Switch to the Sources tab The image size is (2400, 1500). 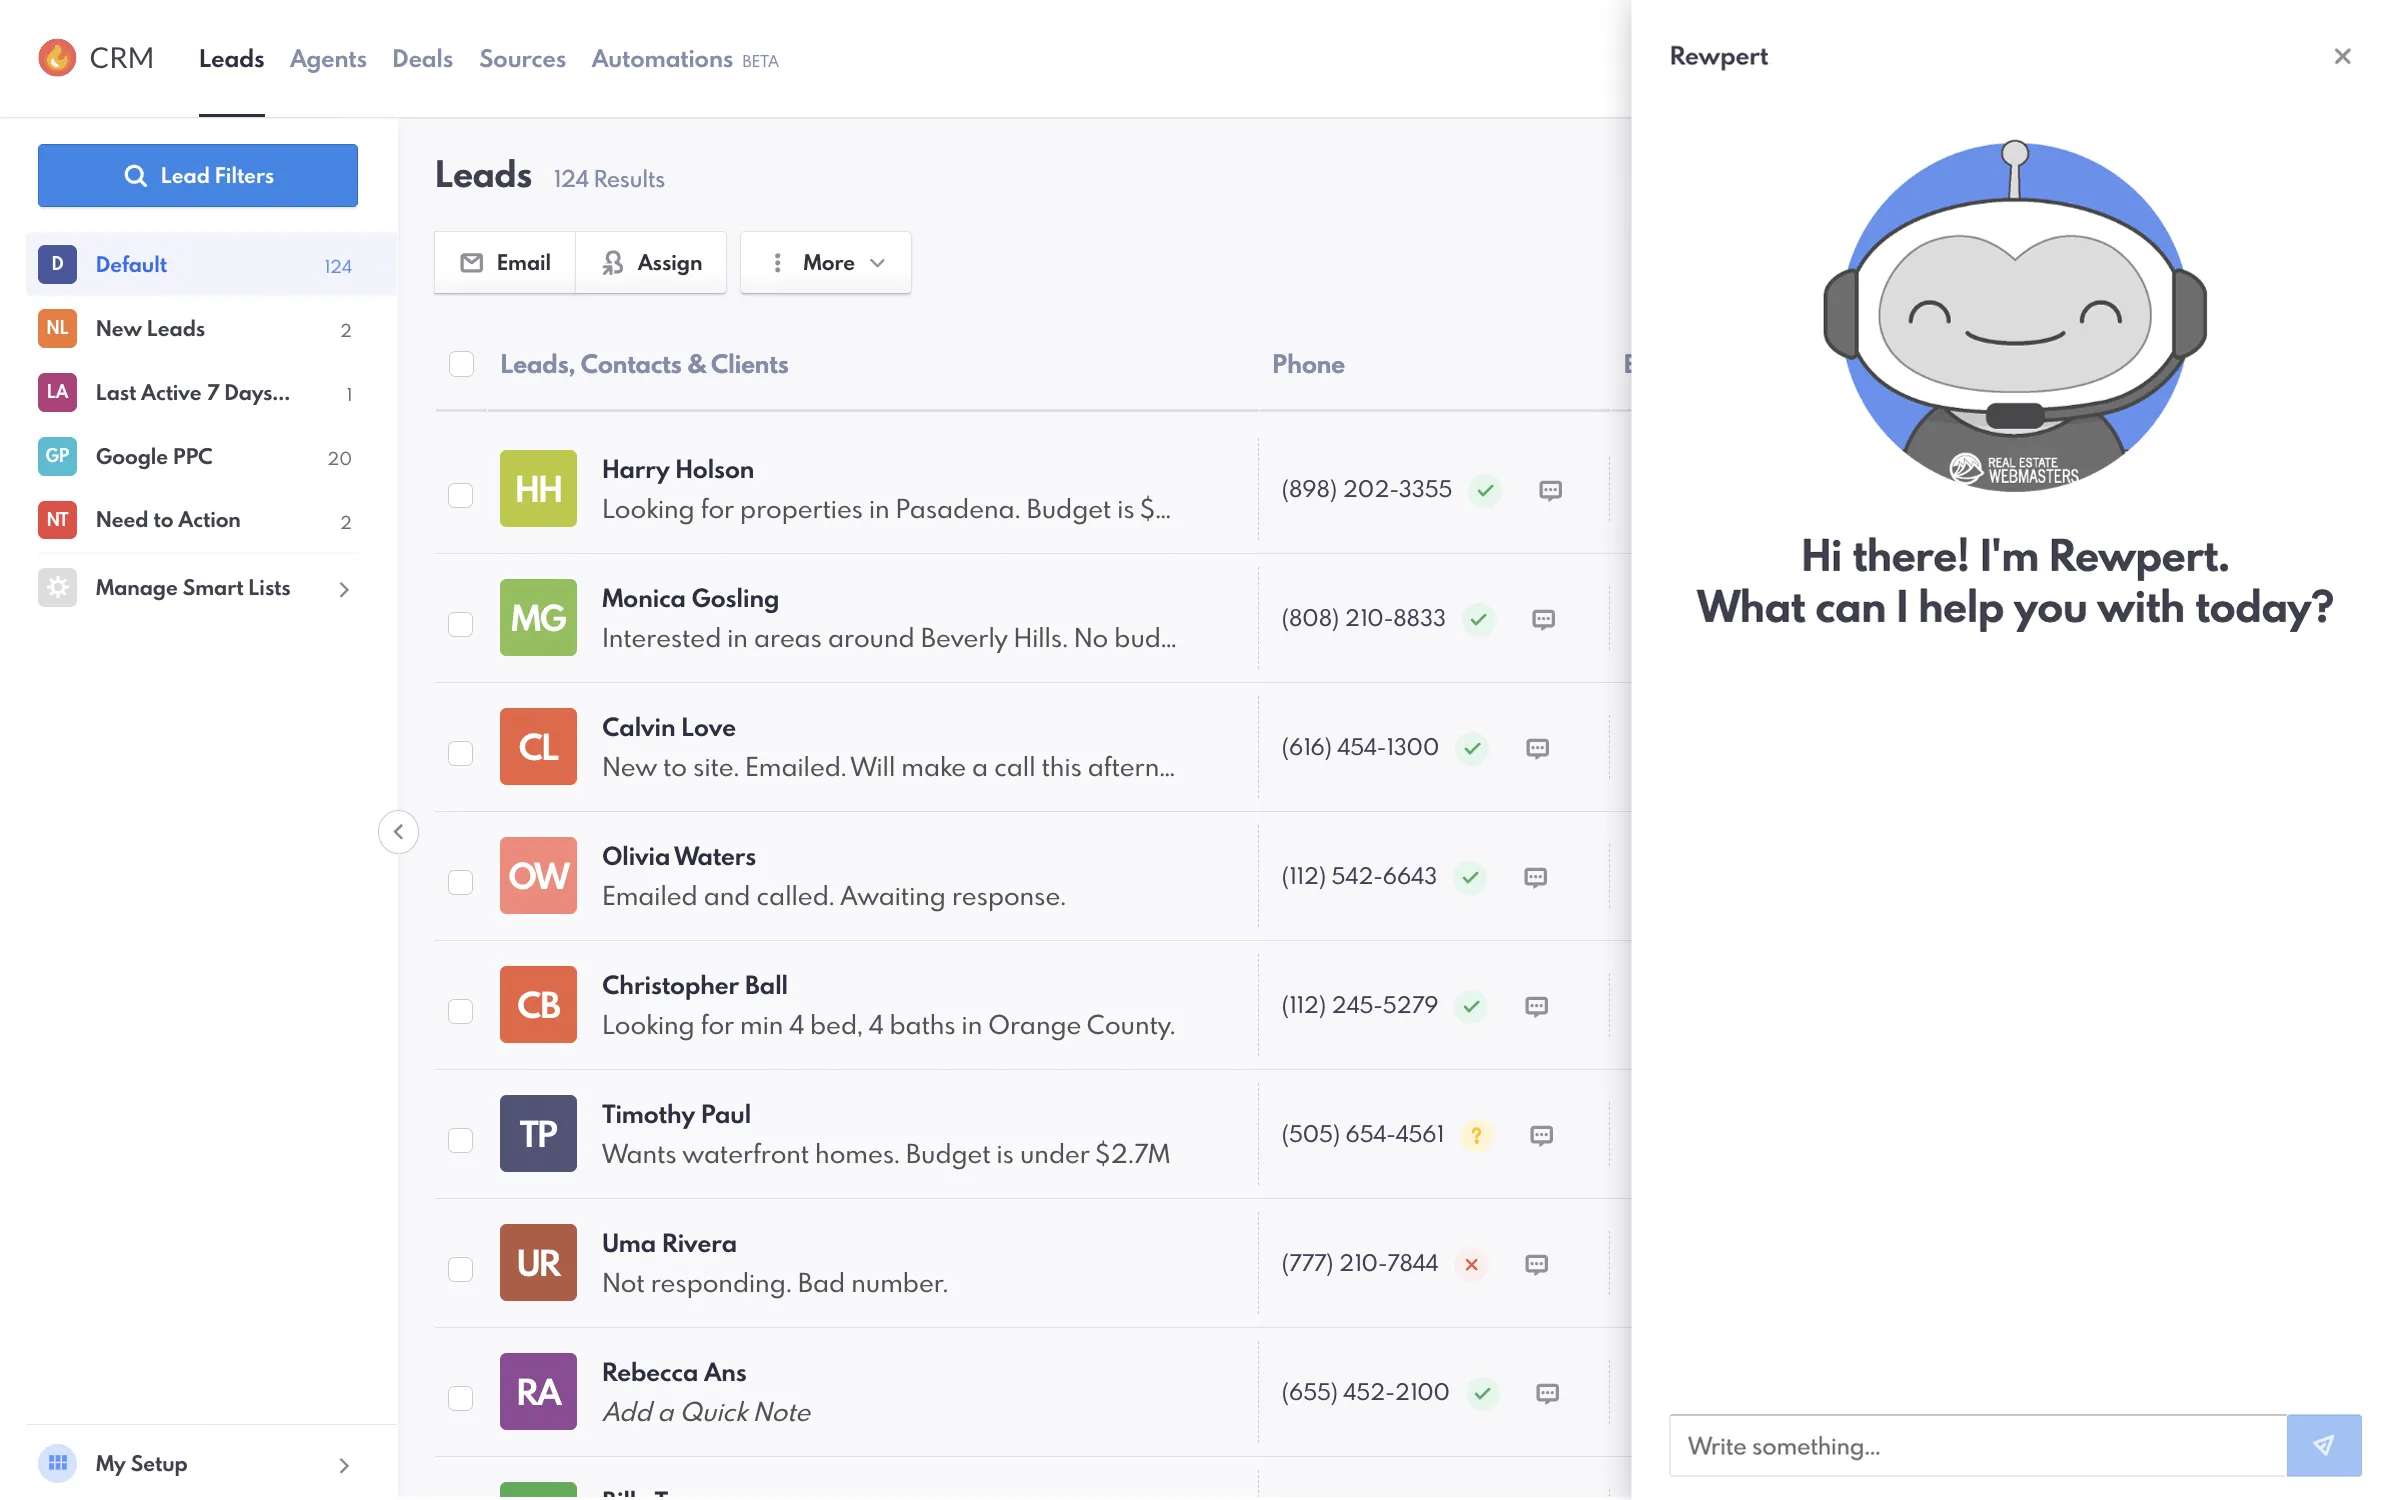point(522,59)
